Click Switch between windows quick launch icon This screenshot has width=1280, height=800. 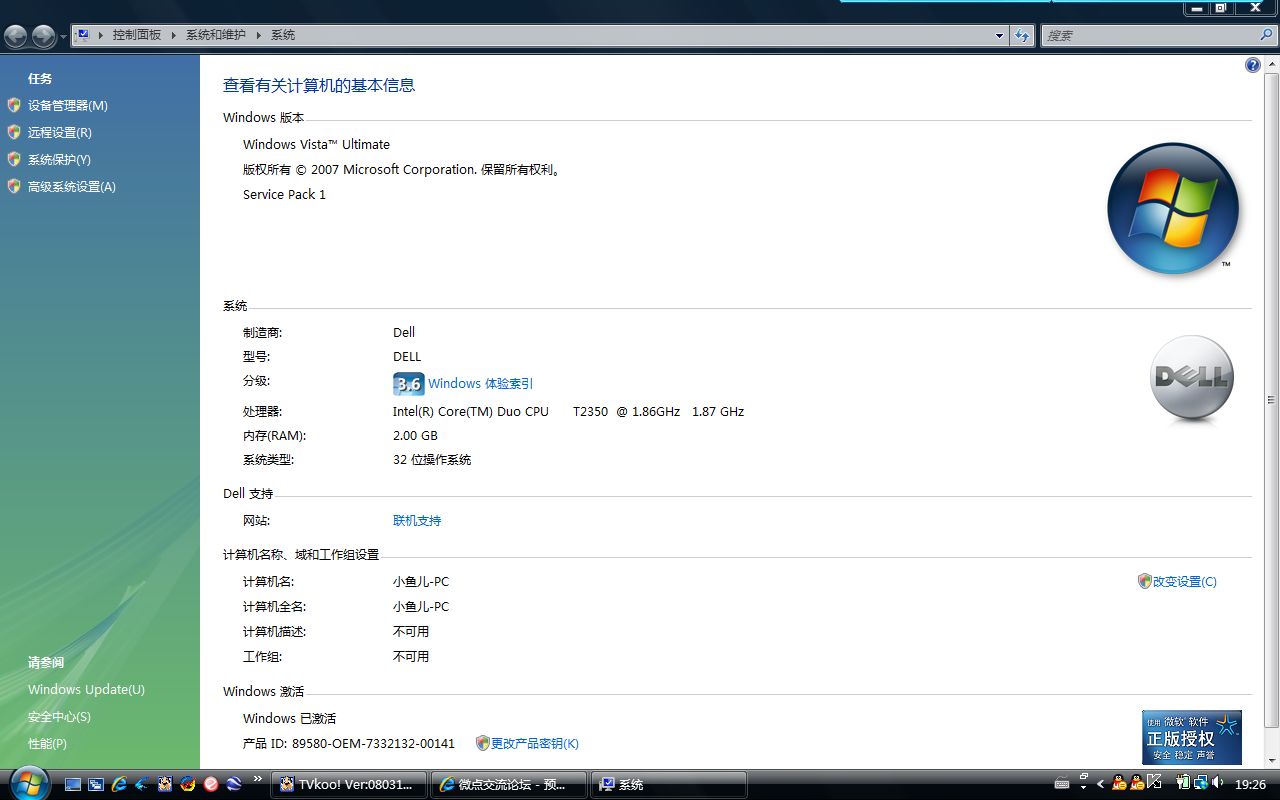[96, 784]
